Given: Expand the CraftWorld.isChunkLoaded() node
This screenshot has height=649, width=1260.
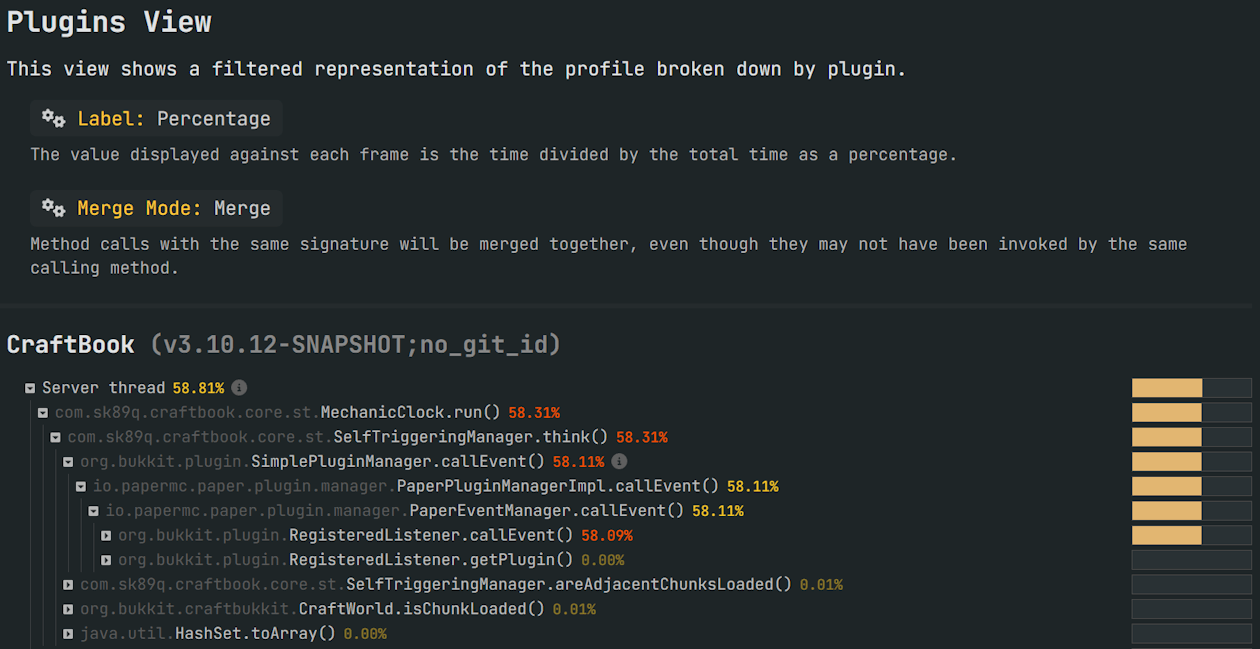Looking at the screenshot, I should [x=68, y=608].
